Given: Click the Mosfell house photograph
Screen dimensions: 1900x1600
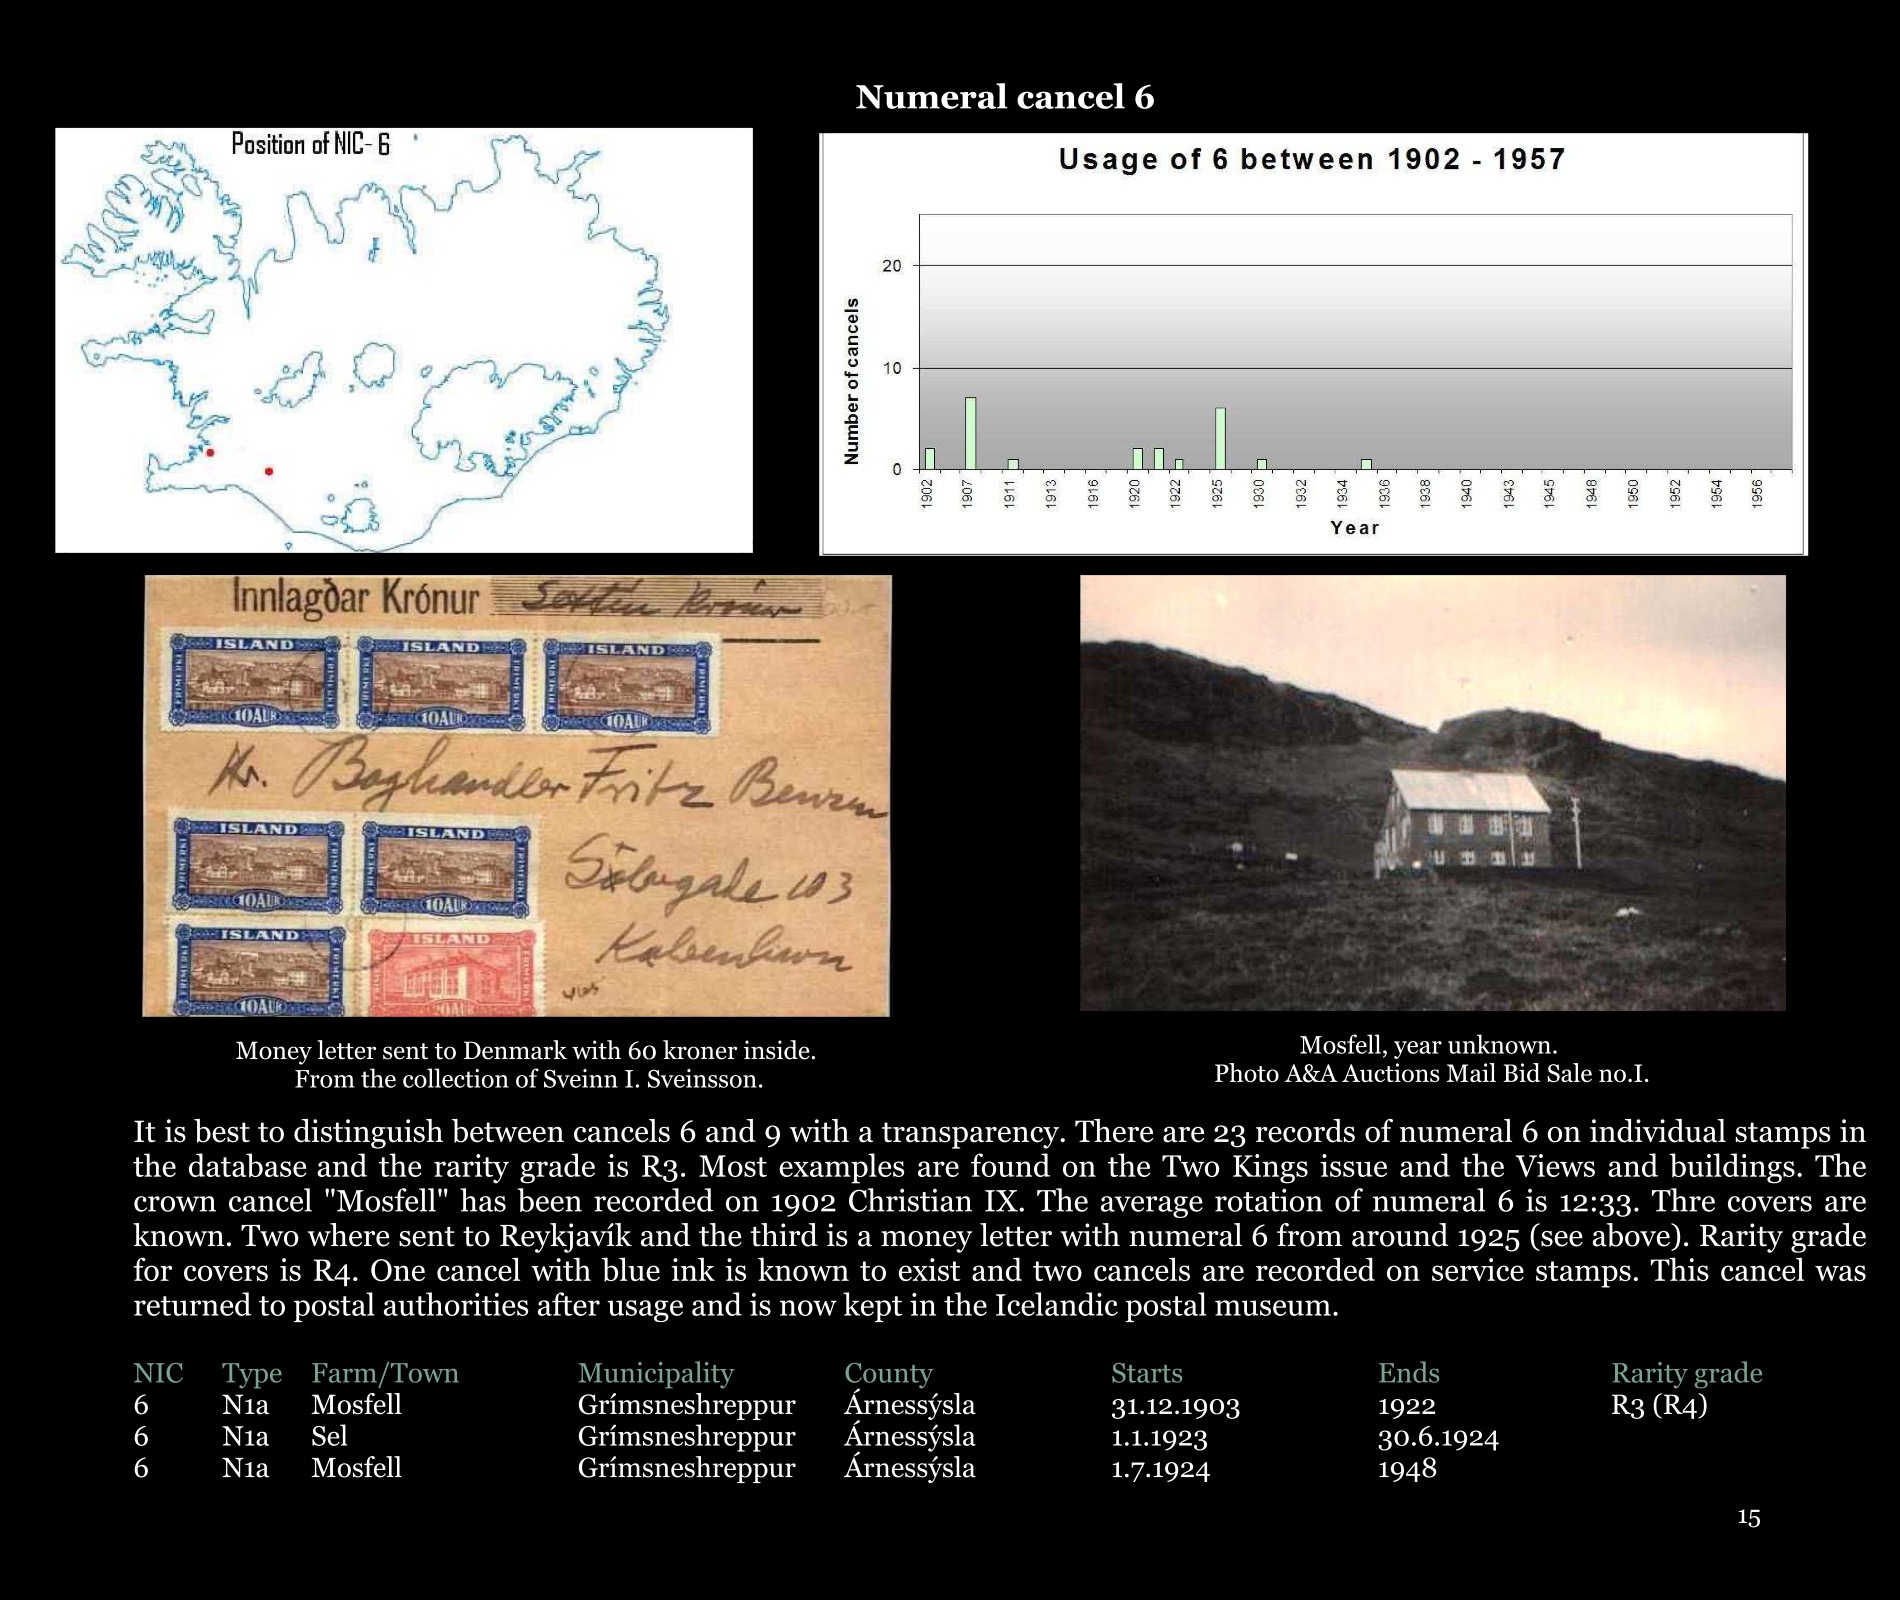Looking at the screenshot, I should pos(1432,792).
